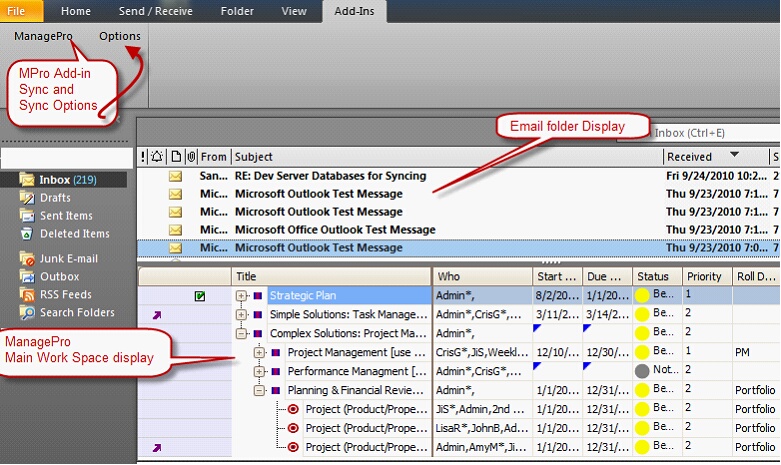Click the goal icon beside Strategic Plan
The image size is (781, 465).
coord(258,296)
